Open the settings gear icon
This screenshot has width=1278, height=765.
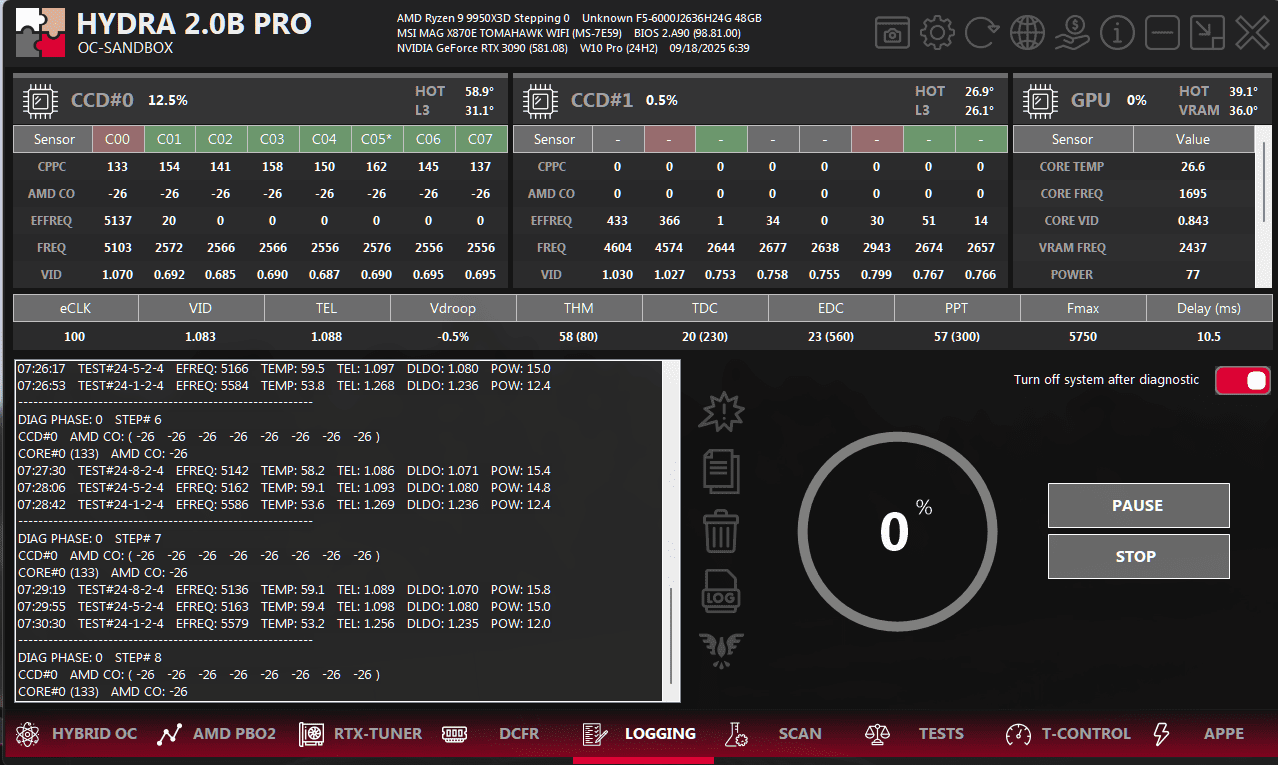click(937, 33)
